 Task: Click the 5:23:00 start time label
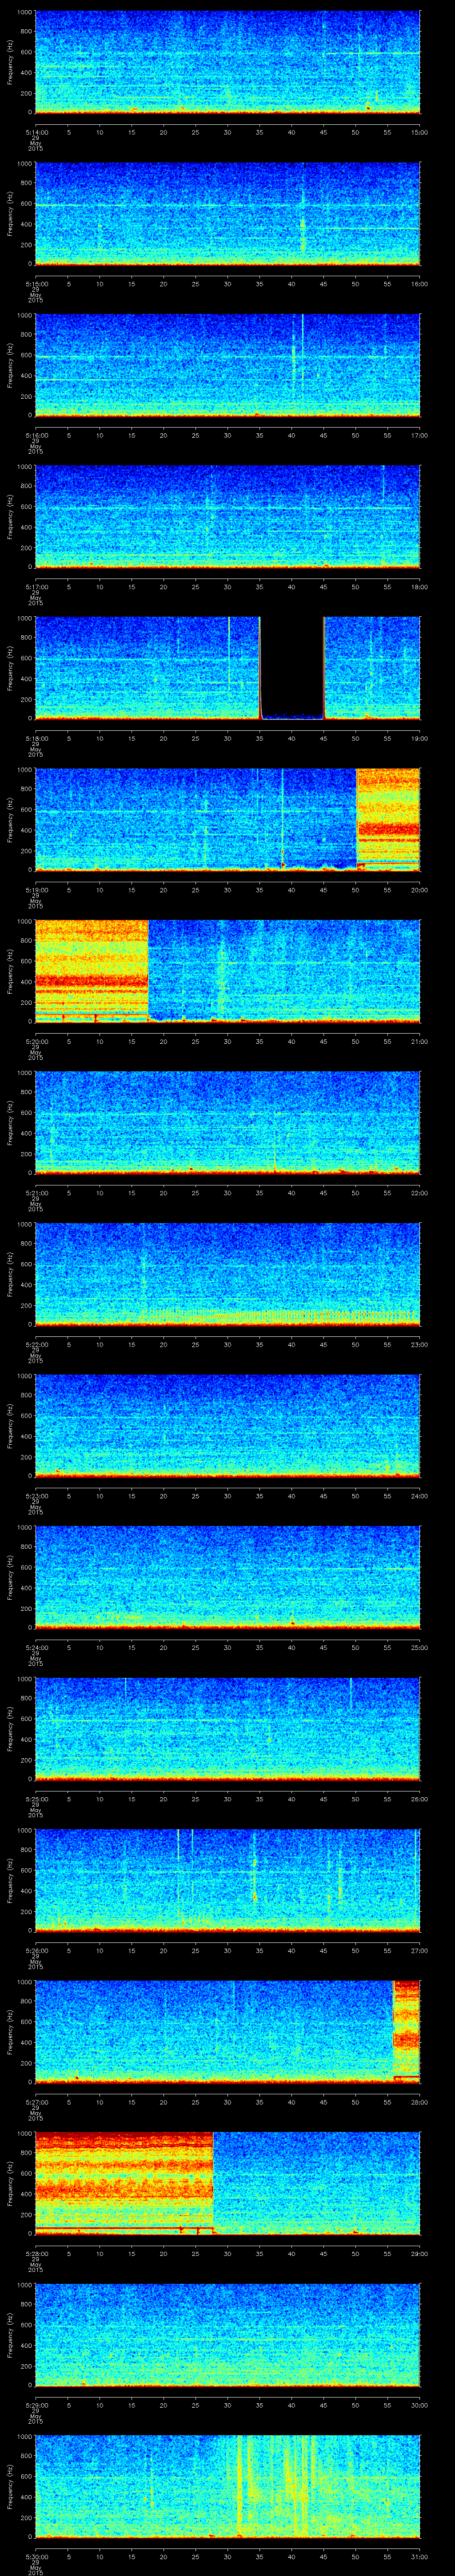click(36, 1496)
